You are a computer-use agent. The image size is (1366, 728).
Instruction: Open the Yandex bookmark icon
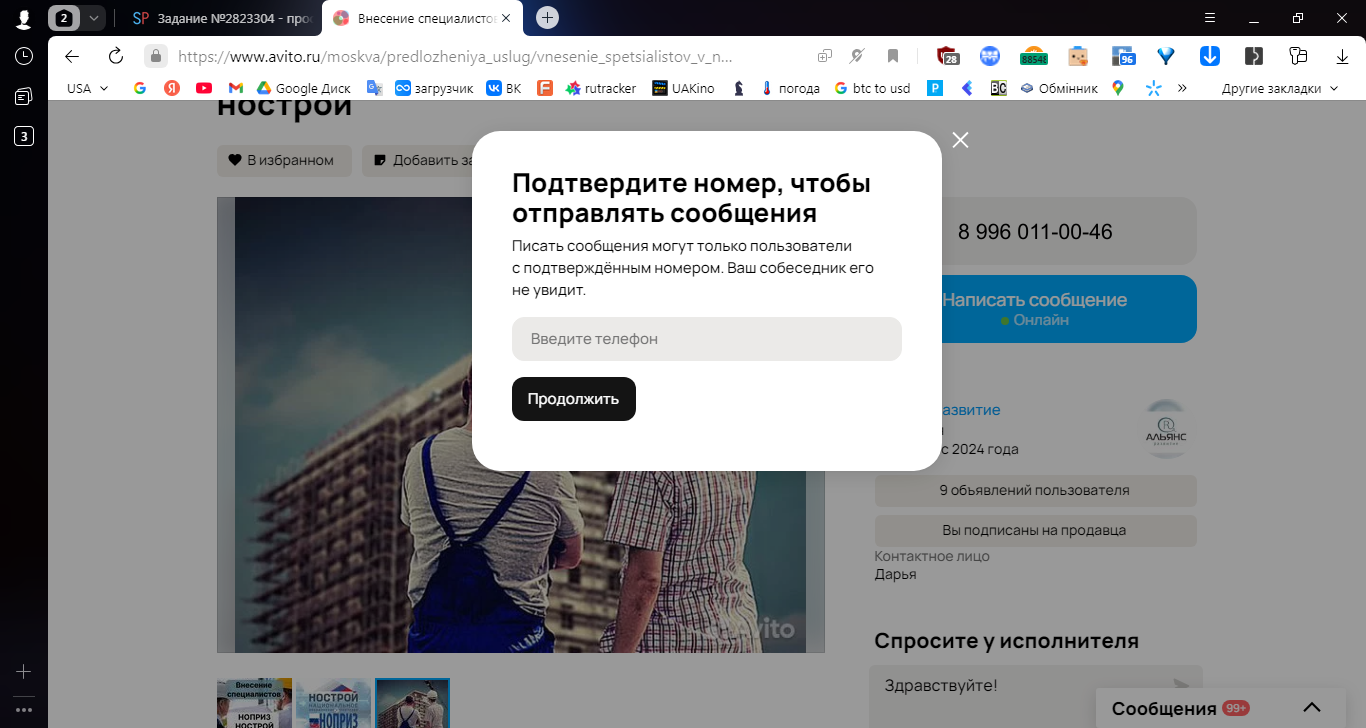[x=172, y=88]
